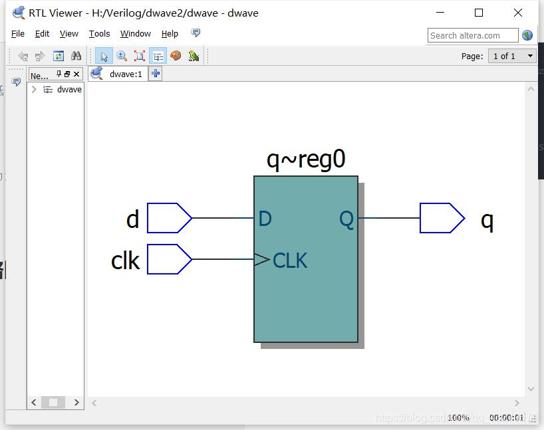Click the green bird's eye view icon
The image size is (544, 430).
pyautogui.click(x=194, y=56)
